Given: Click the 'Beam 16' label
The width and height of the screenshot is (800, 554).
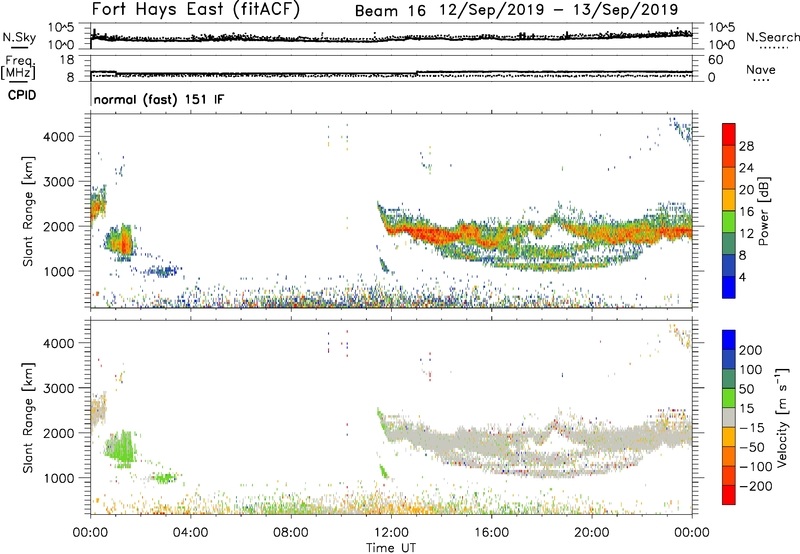Looking at the screenshot, I should pos(390,10).
